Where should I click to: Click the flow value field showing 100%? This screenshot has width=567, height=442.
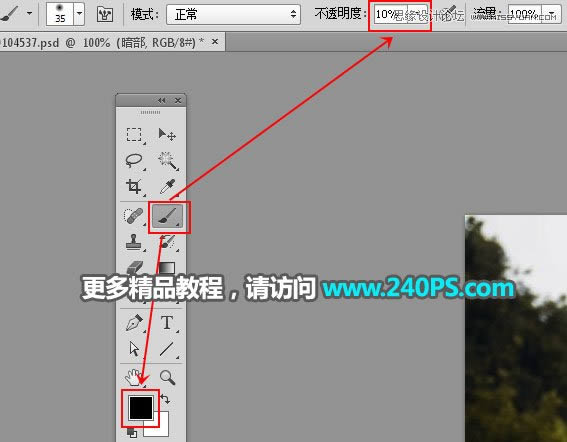coord(525,14)
